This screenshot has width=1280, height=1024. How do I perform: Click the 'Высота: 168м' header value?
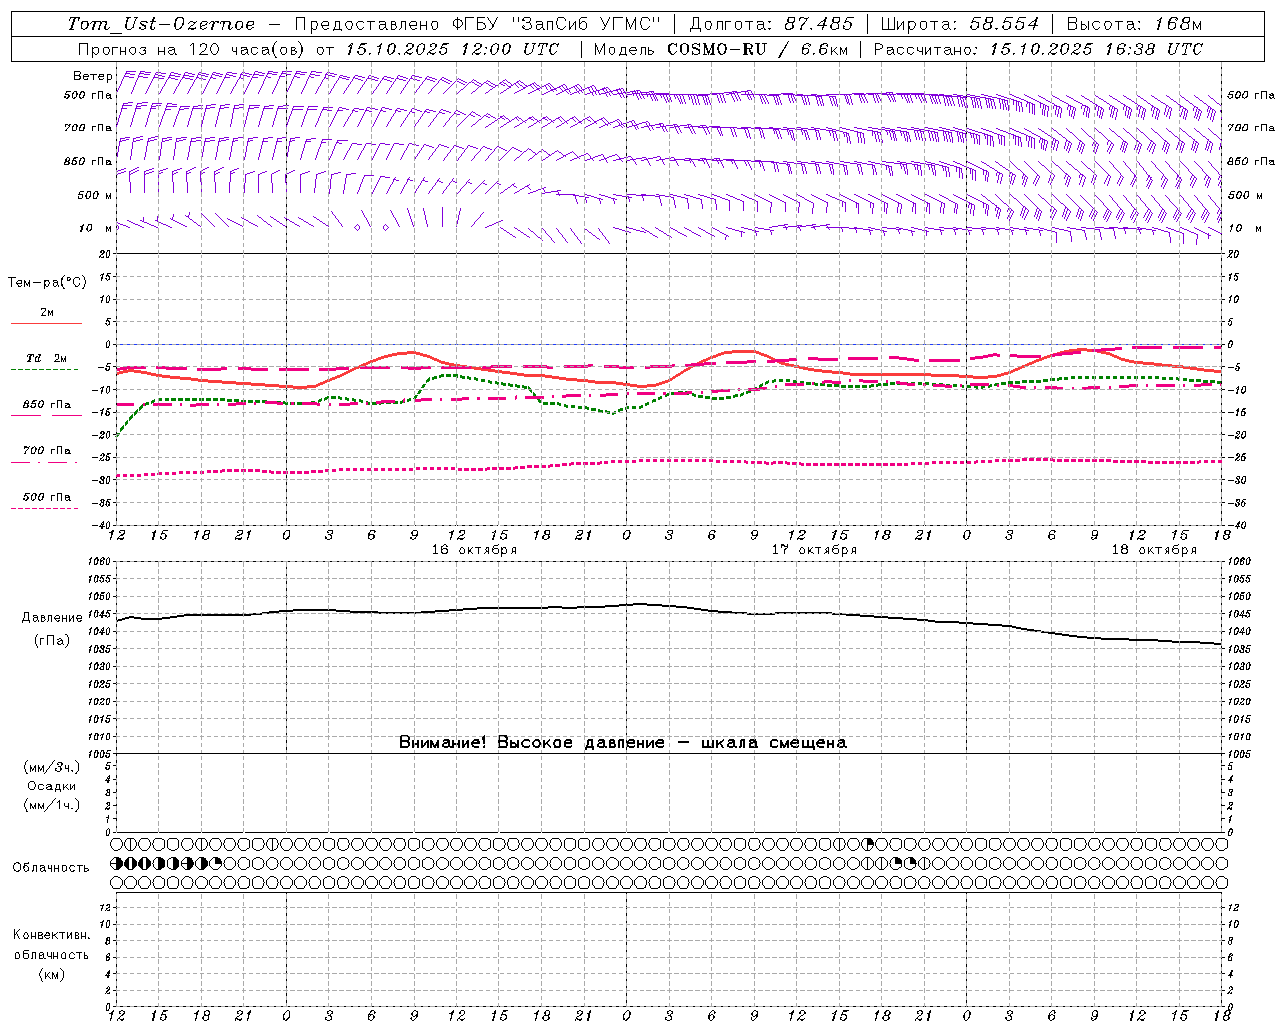coord(1134,24)
